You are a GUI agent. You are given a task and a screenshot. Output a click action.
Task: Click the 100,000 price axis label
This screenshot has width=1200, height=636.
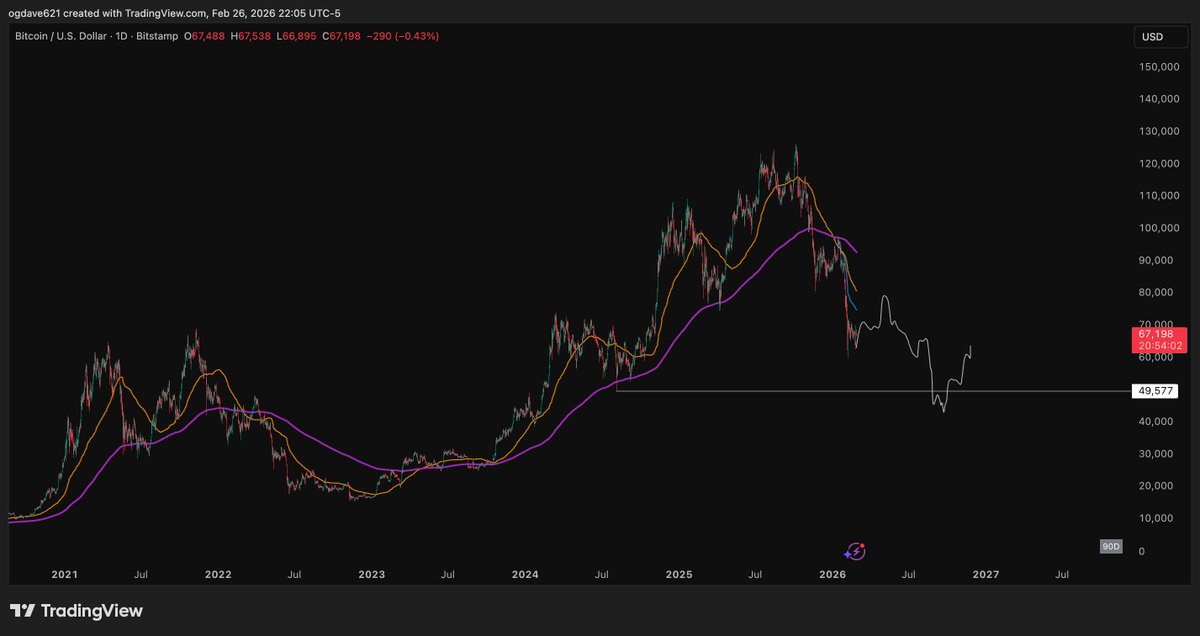pyautogui.click(x=1159, y=228)
